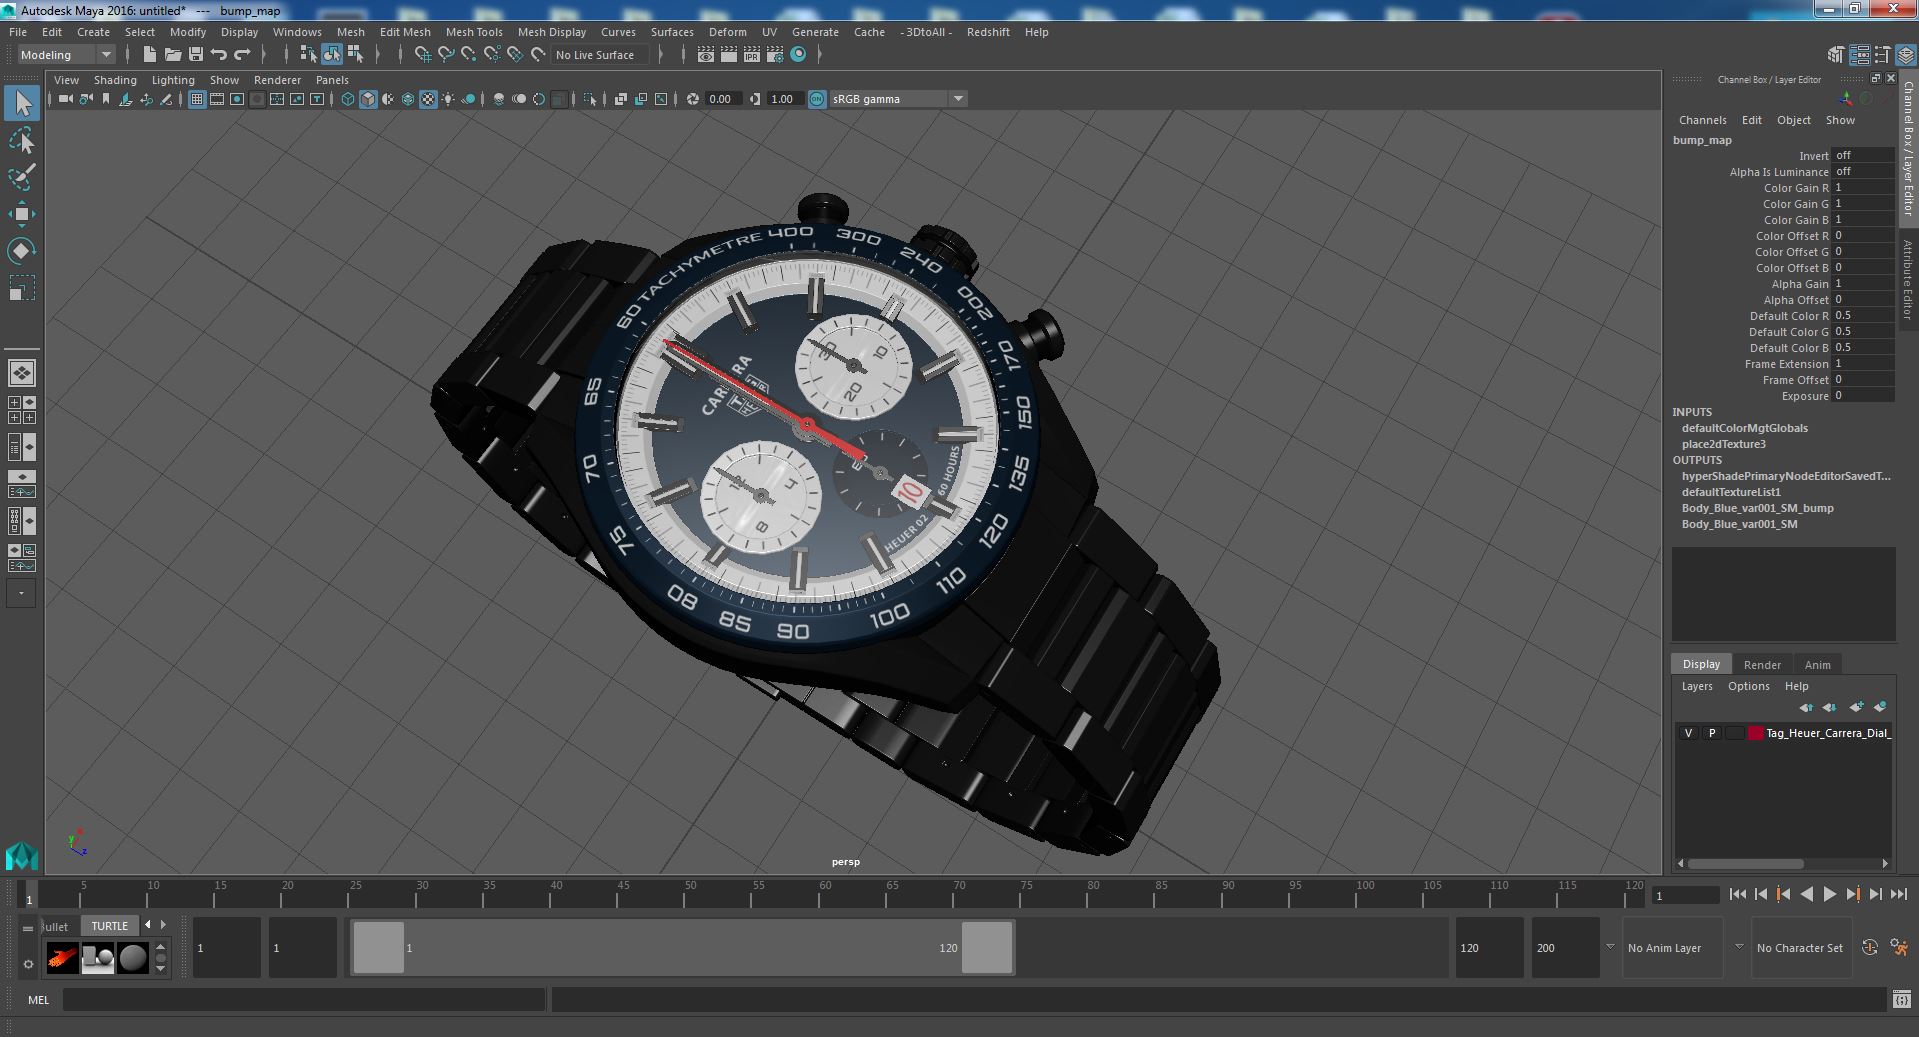The image size is (1919, 1037).
Task: Choose the Rotate tool in toolbox
Action: [22, 250]
